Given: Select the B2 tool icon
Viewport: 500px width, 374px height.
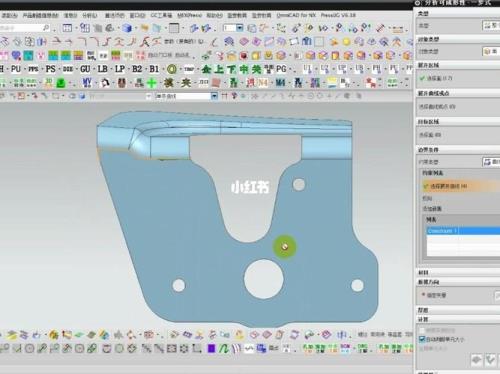Looking at the screenshot, I should coord(137,69).
